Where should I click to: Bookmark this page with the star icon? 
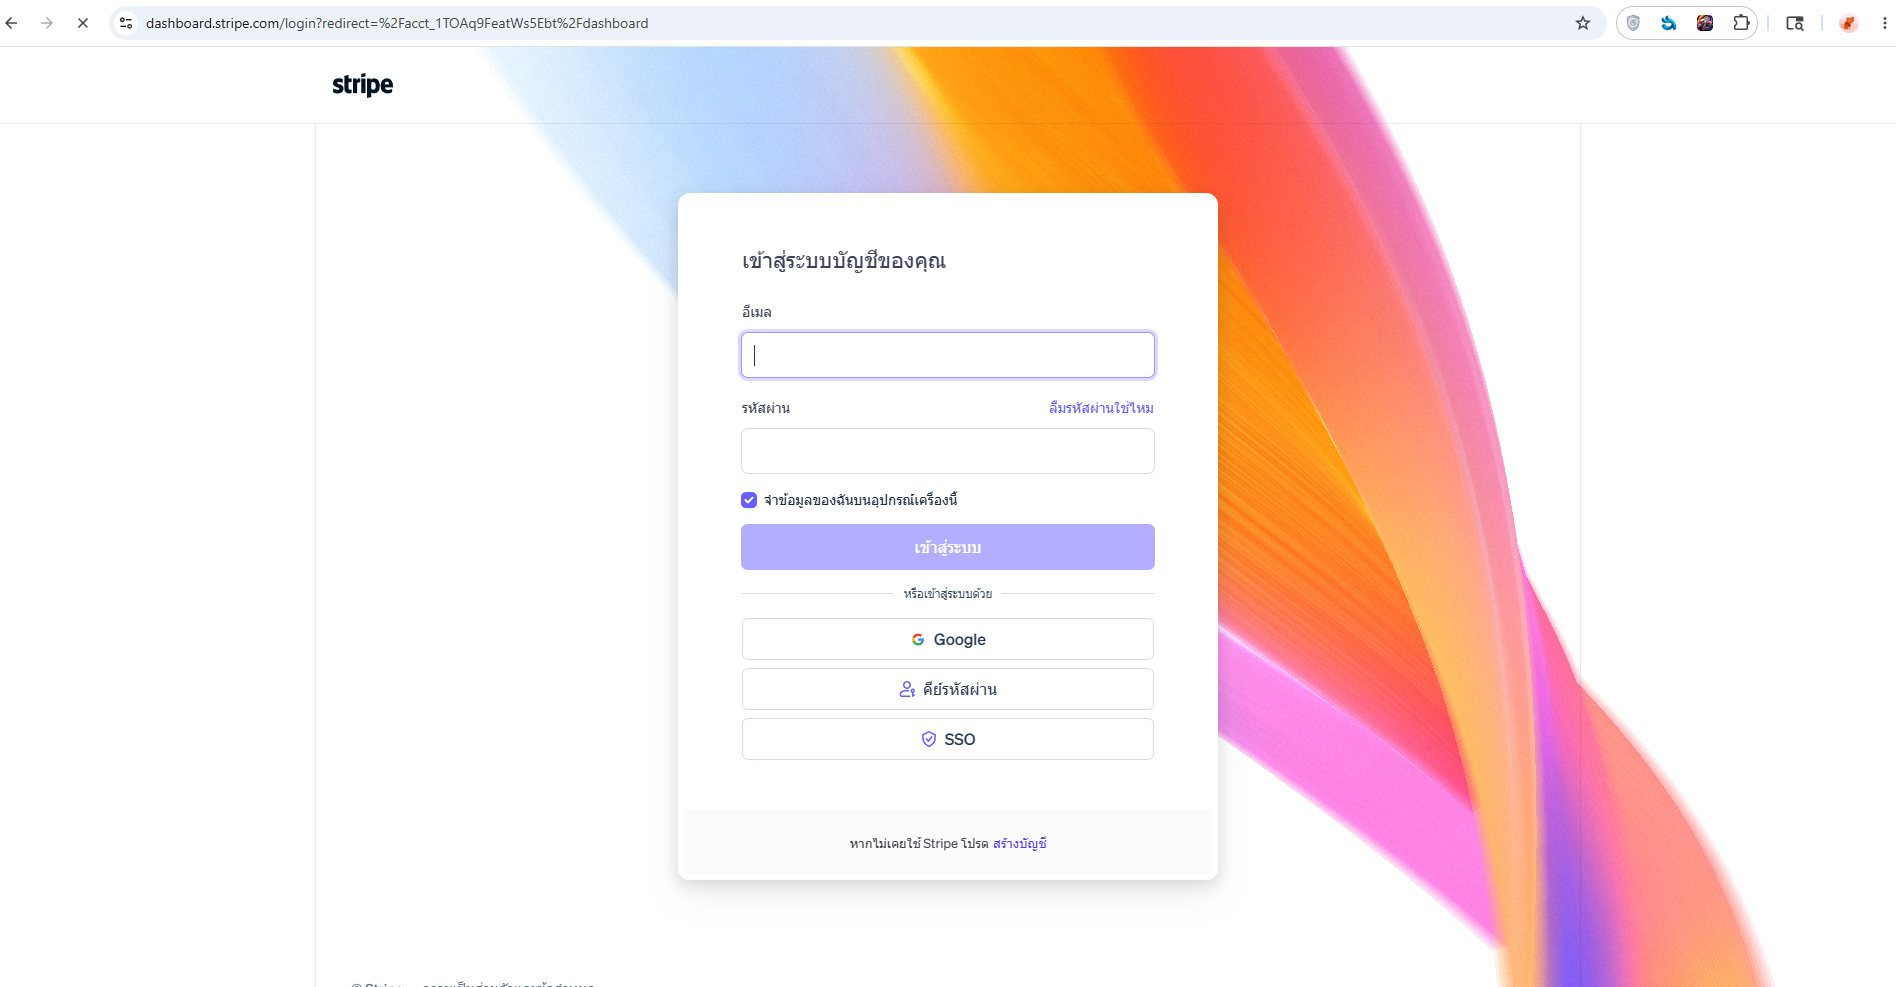(1583, 23)
